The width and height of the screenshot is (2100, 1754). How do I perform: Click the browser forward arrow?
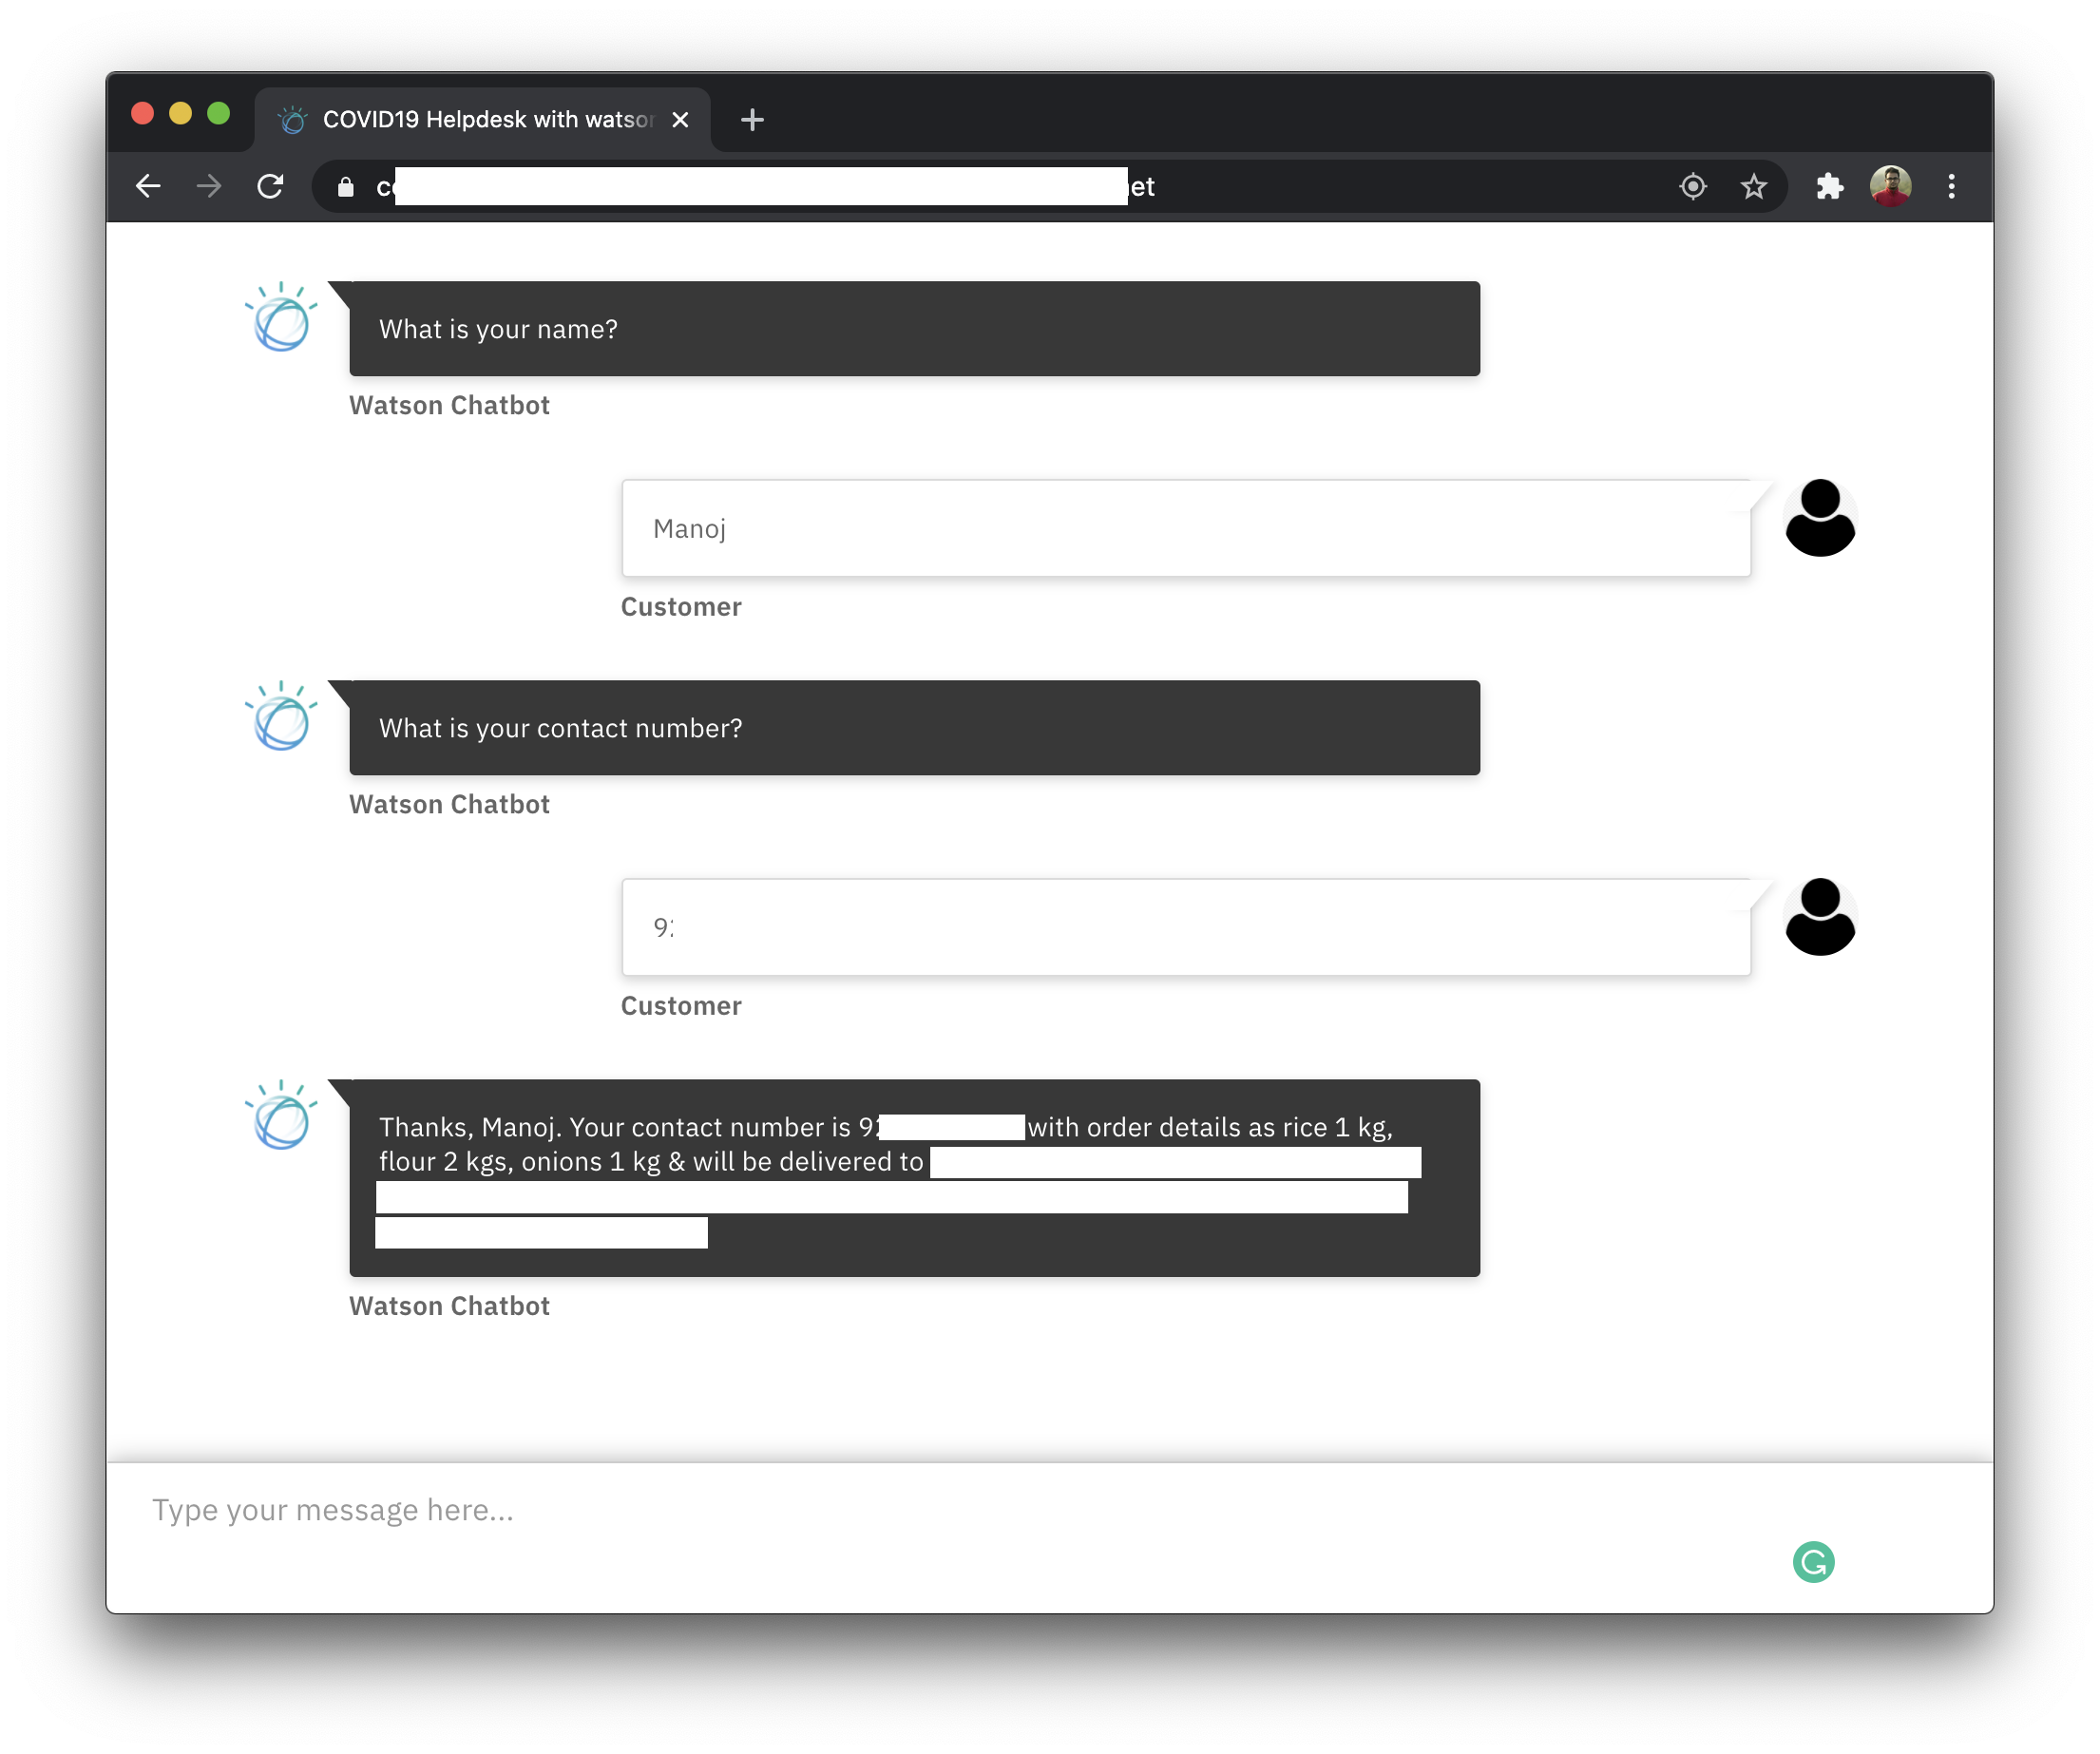(209, 186)
